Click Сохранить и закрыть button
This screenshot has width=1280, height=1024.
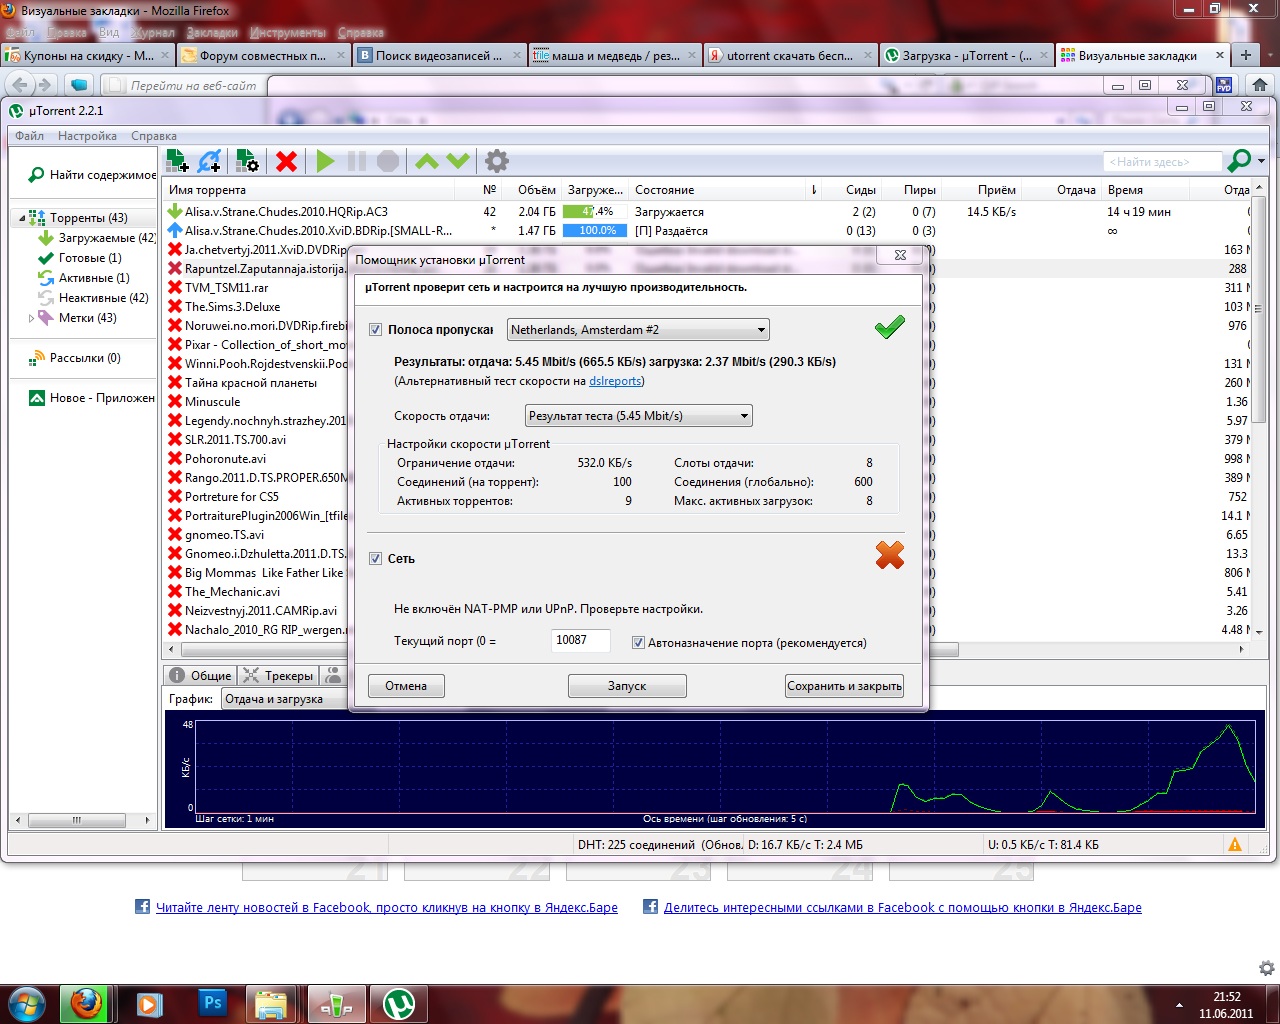tap(845, 686)
